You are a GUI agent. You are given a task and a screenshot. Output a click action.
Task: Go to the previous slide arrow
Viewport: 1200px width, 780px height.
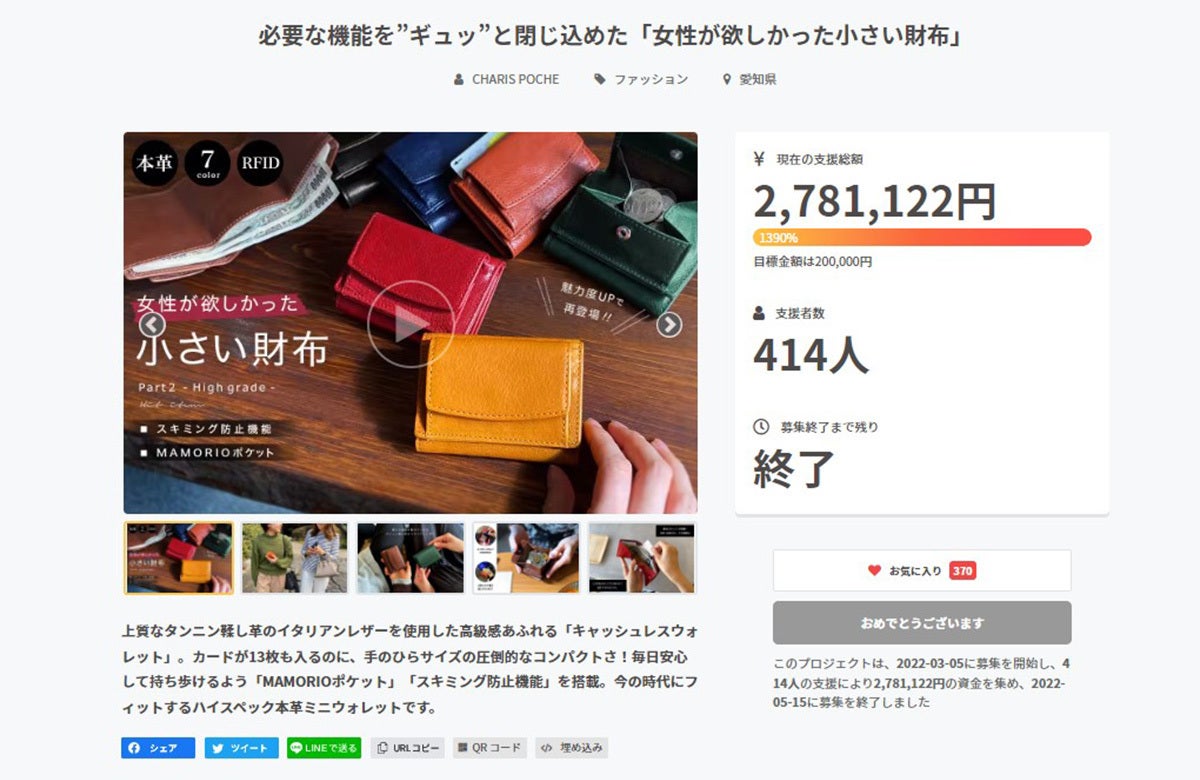pyautogui.click(x=152, y=325)
